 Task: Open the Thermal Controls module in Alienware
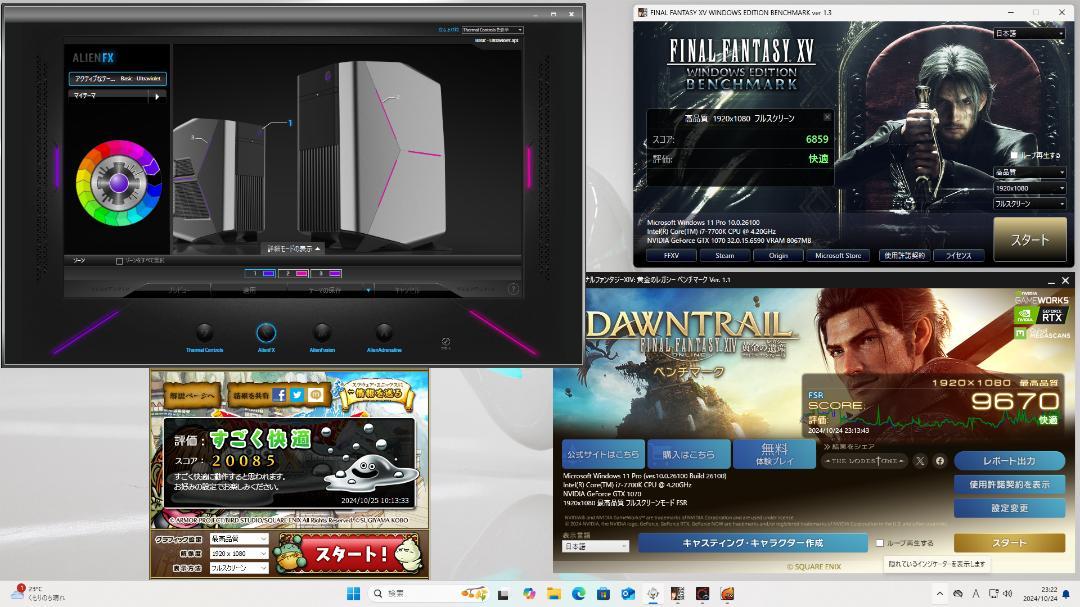205,333
